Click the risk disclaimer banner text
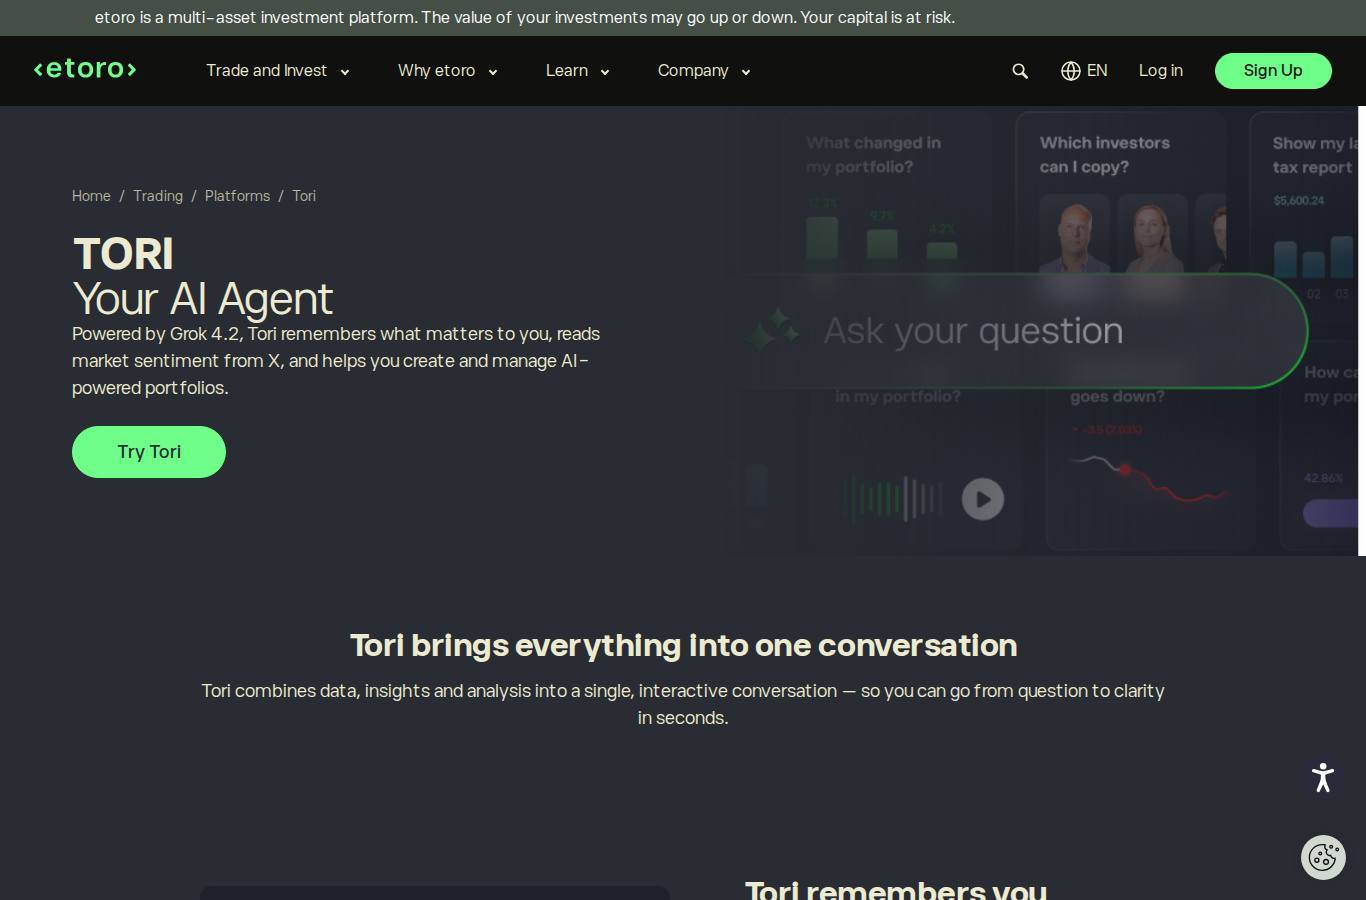This screenshot has width=1366, height=900. tap(525, 18)
